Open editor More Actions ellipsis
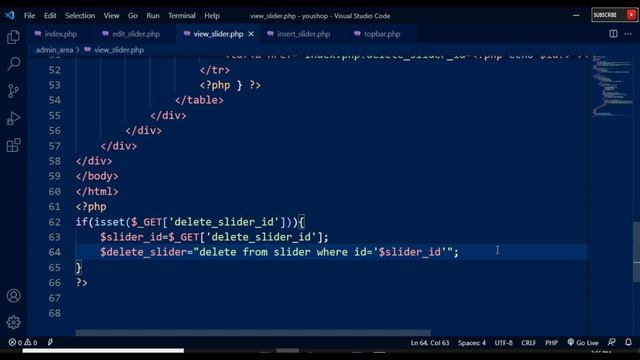Image resolution: width=640 pixels, height=360 pixels. point(628,34)
